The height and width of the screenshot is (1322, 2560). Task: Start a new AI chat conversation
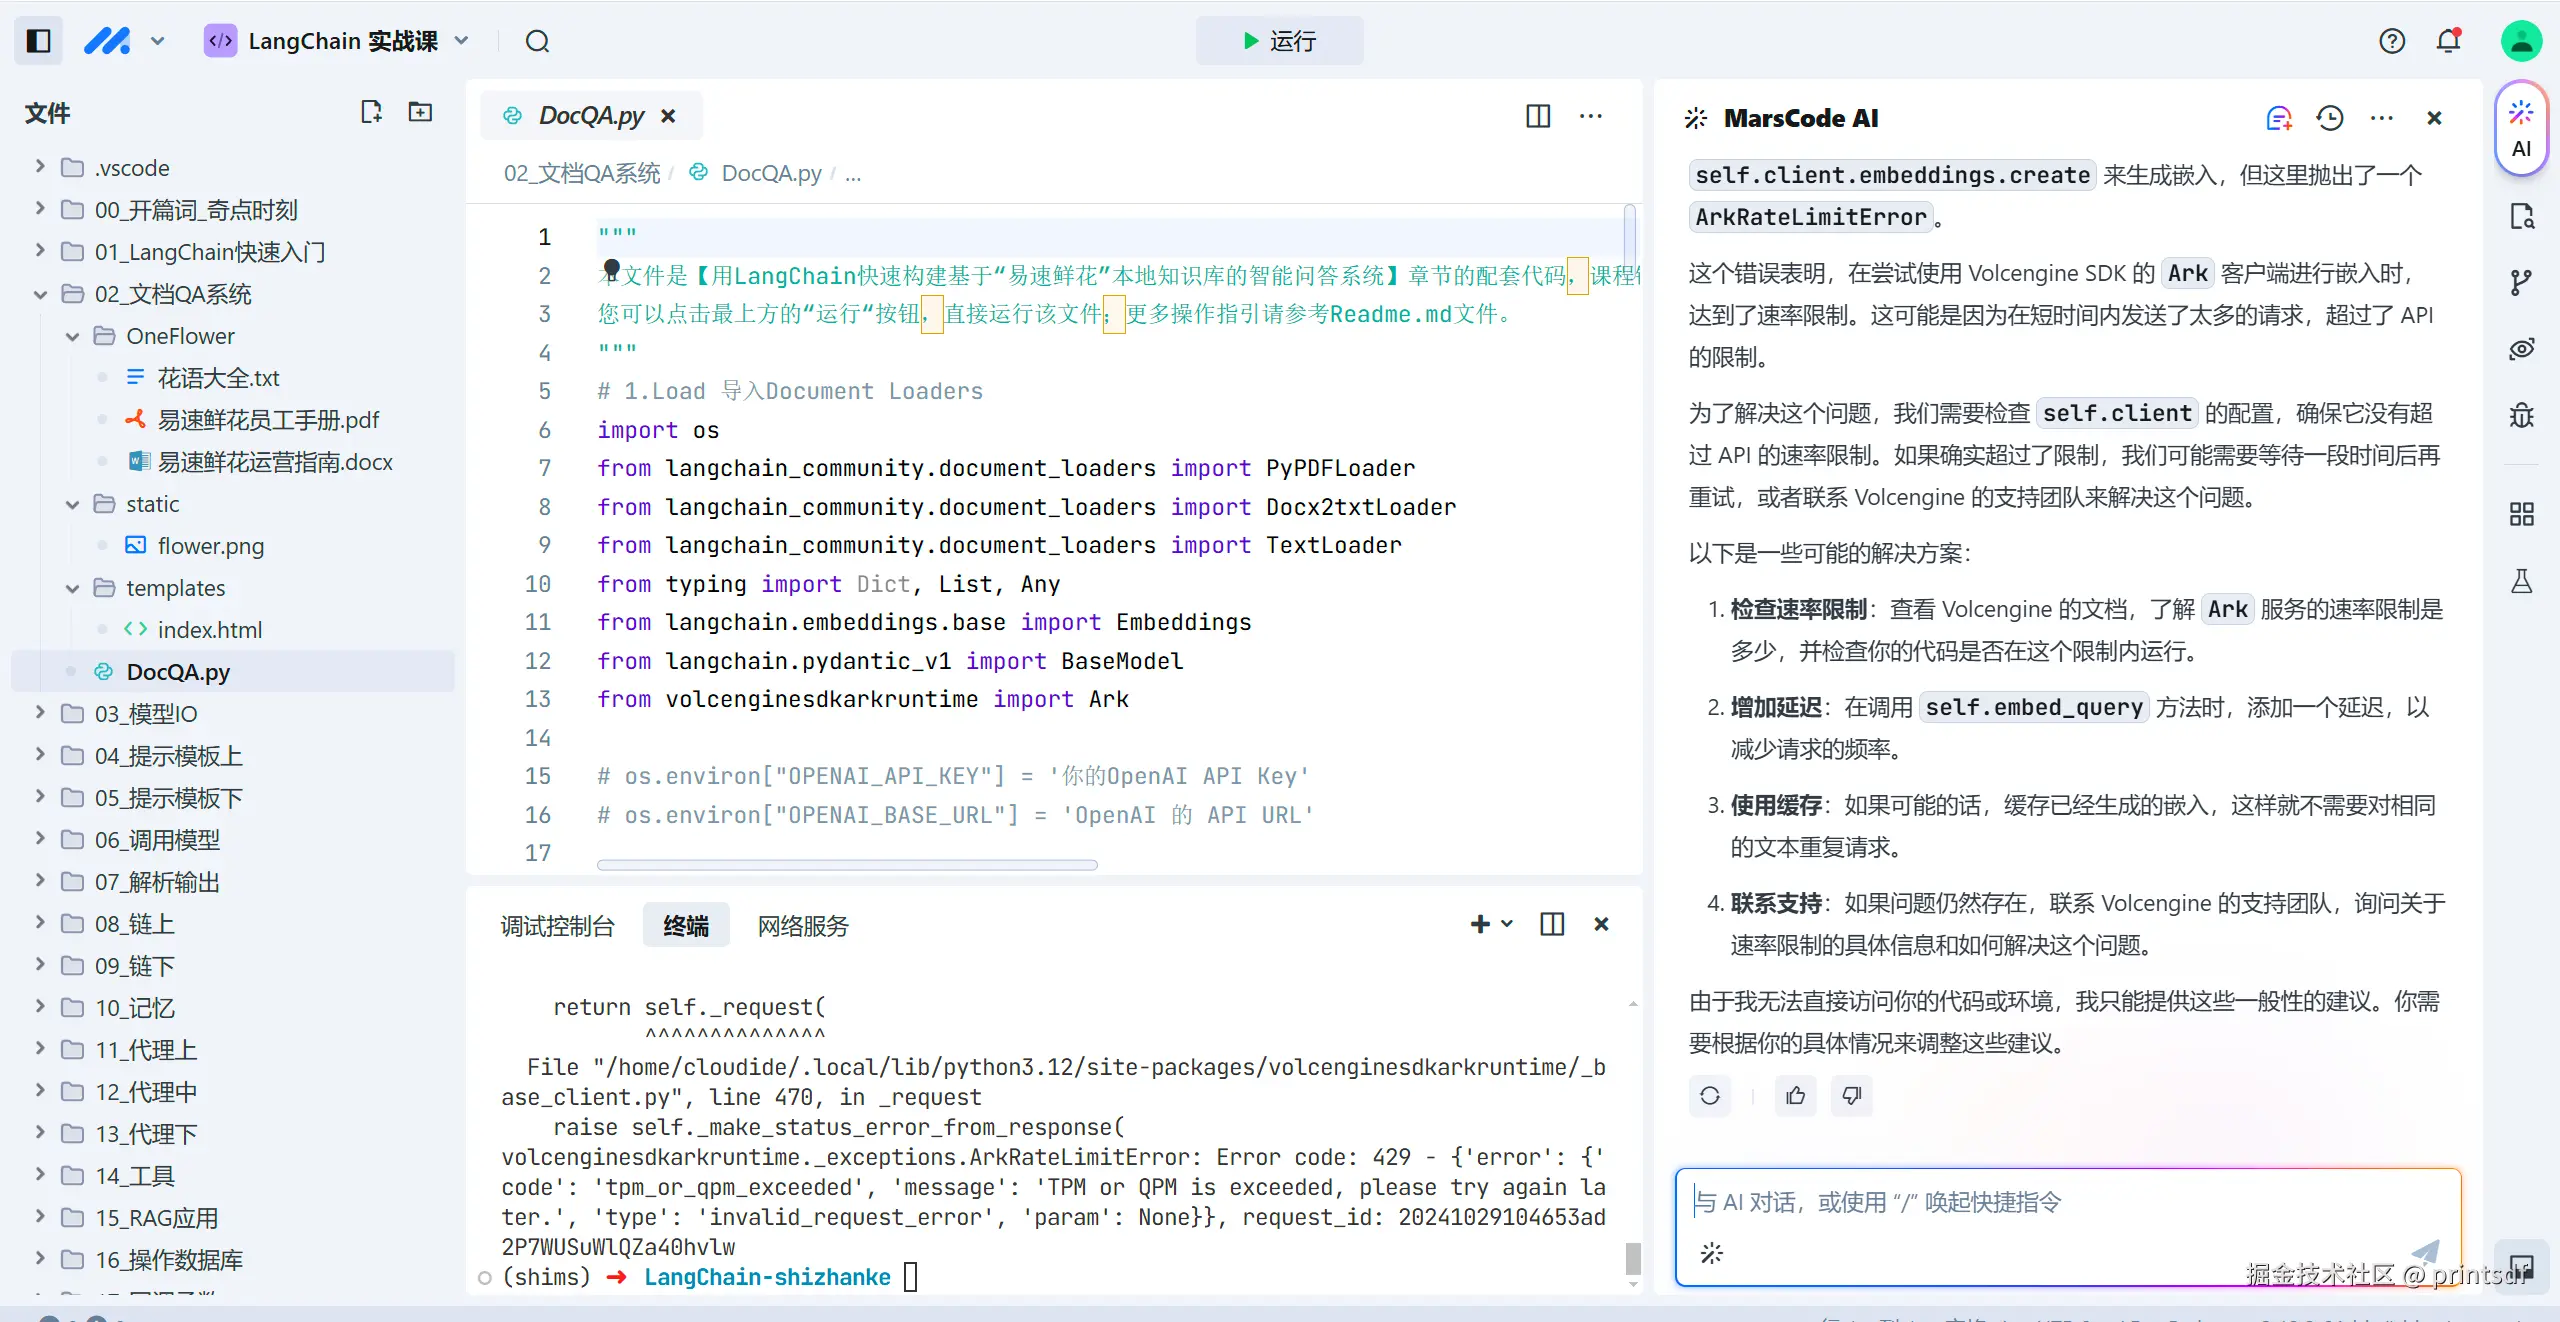click(2279, 117)
